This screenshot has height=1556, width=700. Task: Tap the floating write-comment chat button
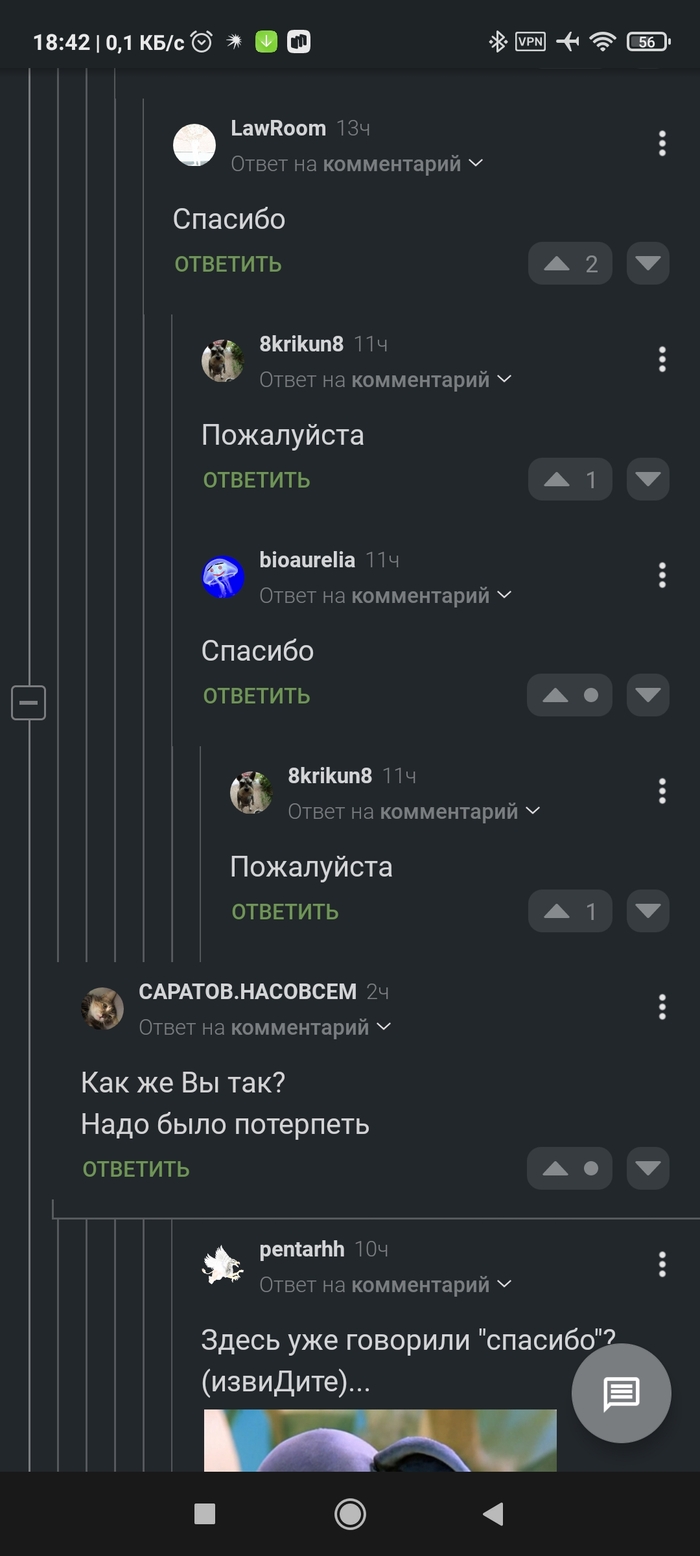click(x=621, y=1393)
